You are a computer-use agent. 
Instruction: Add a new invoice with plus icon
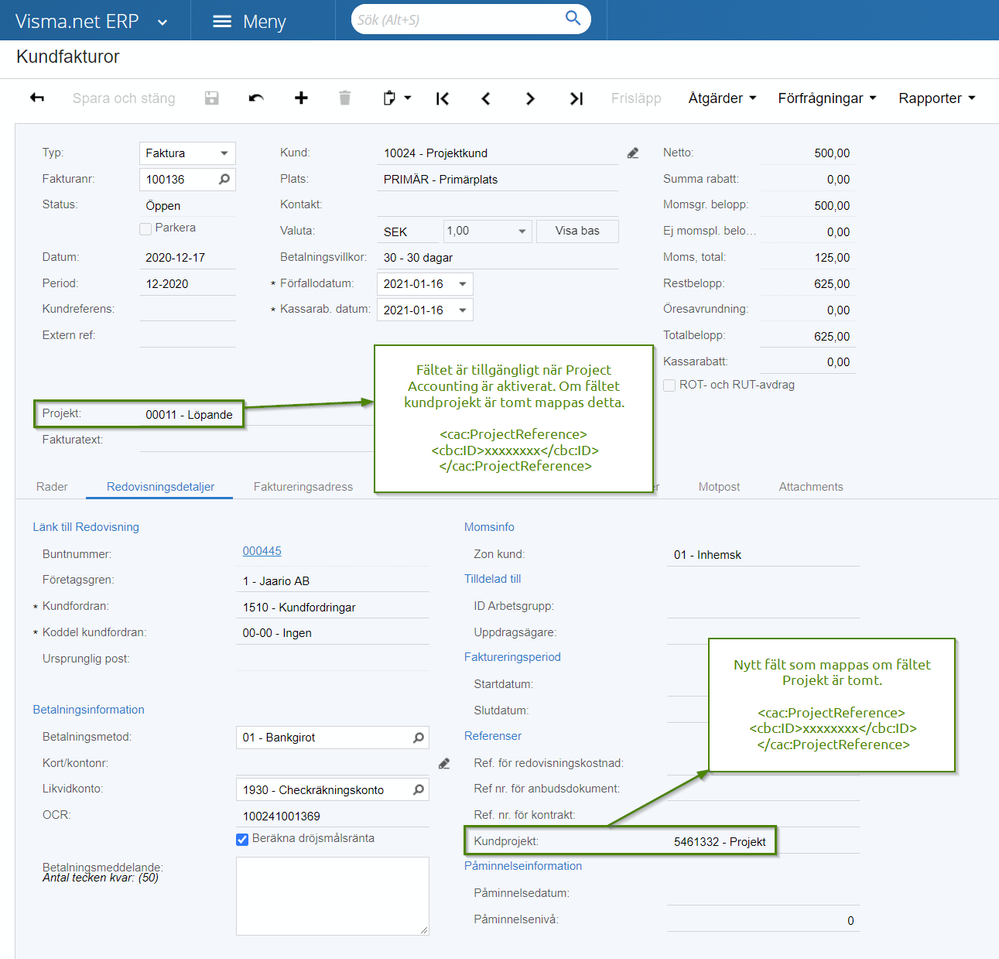click(301, 97)
